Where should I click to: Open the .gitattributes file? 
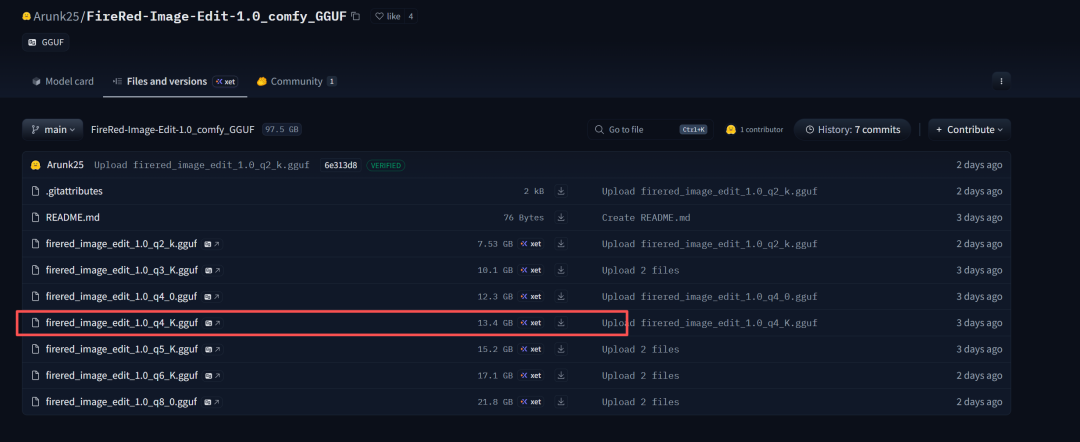coord(74,191)
